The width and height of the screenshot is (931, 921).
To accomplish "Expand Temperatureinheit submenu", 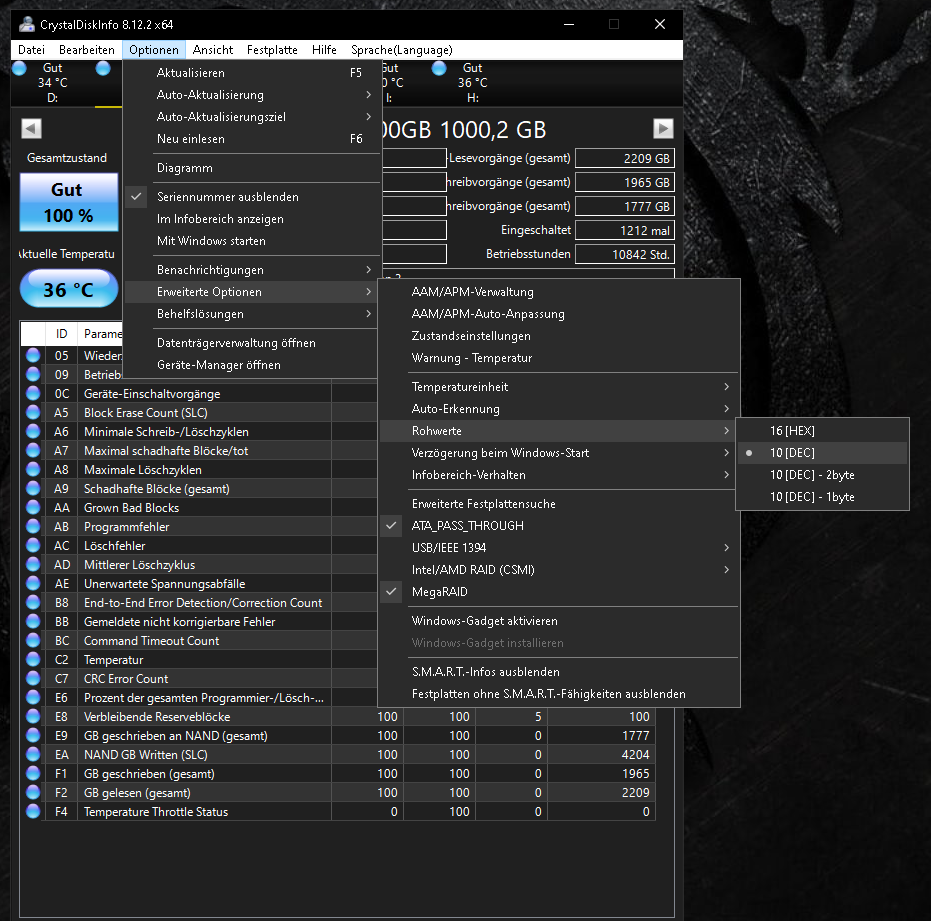I will pyautogui.click(x=559, y=387).
